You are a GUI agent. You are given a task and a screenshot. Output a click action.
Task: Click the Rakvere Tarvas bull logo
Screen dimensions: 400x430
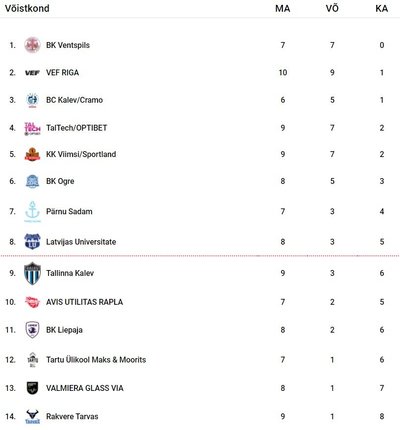32,416
